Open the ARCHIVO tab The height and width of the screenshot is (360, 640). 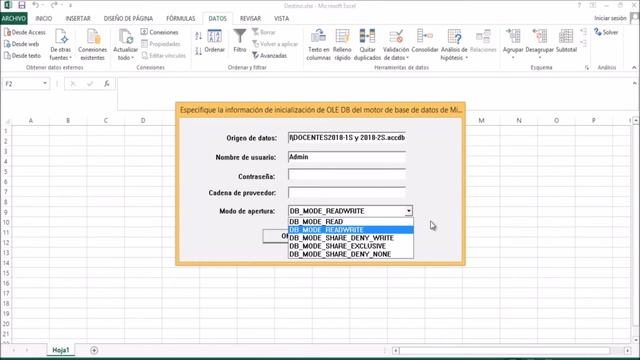point(14,18)
